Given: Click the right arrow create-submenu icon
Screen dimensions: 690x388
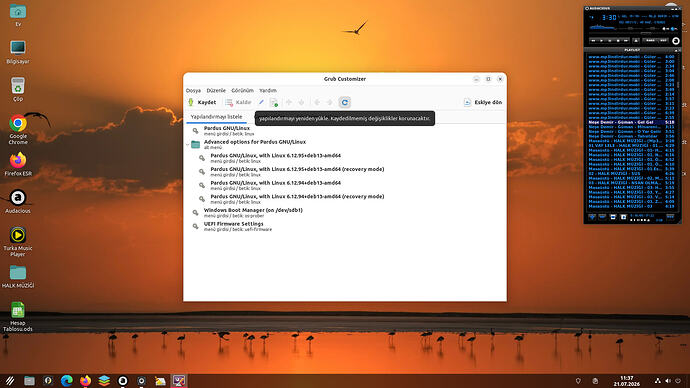Looking at the screenshot, I should (x=330, y=102).
